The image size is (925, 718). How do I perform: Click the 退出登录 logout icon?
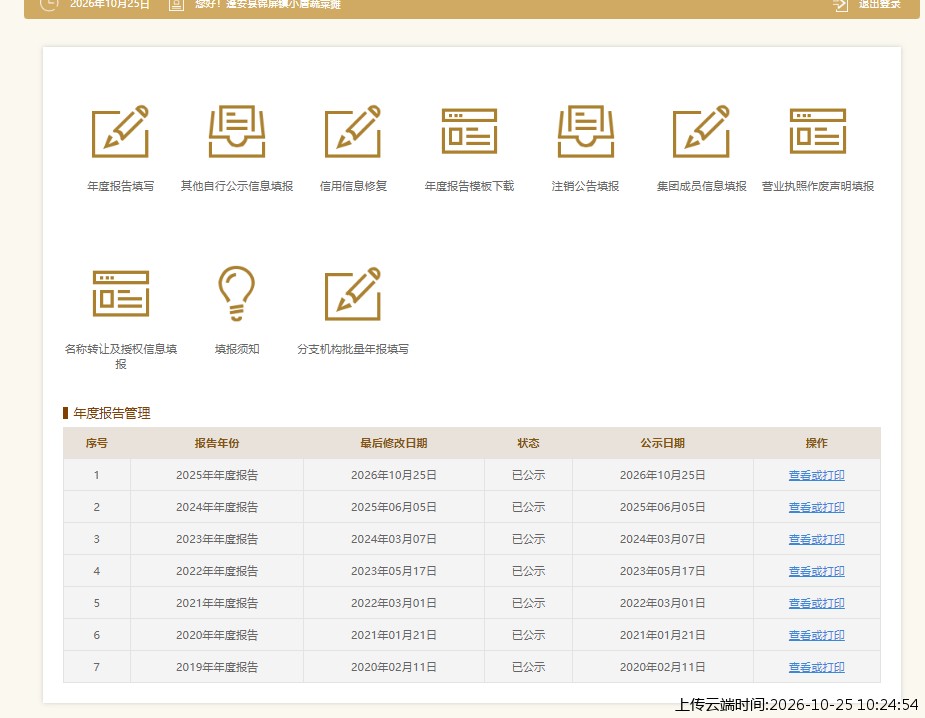[x=840, y=5]
